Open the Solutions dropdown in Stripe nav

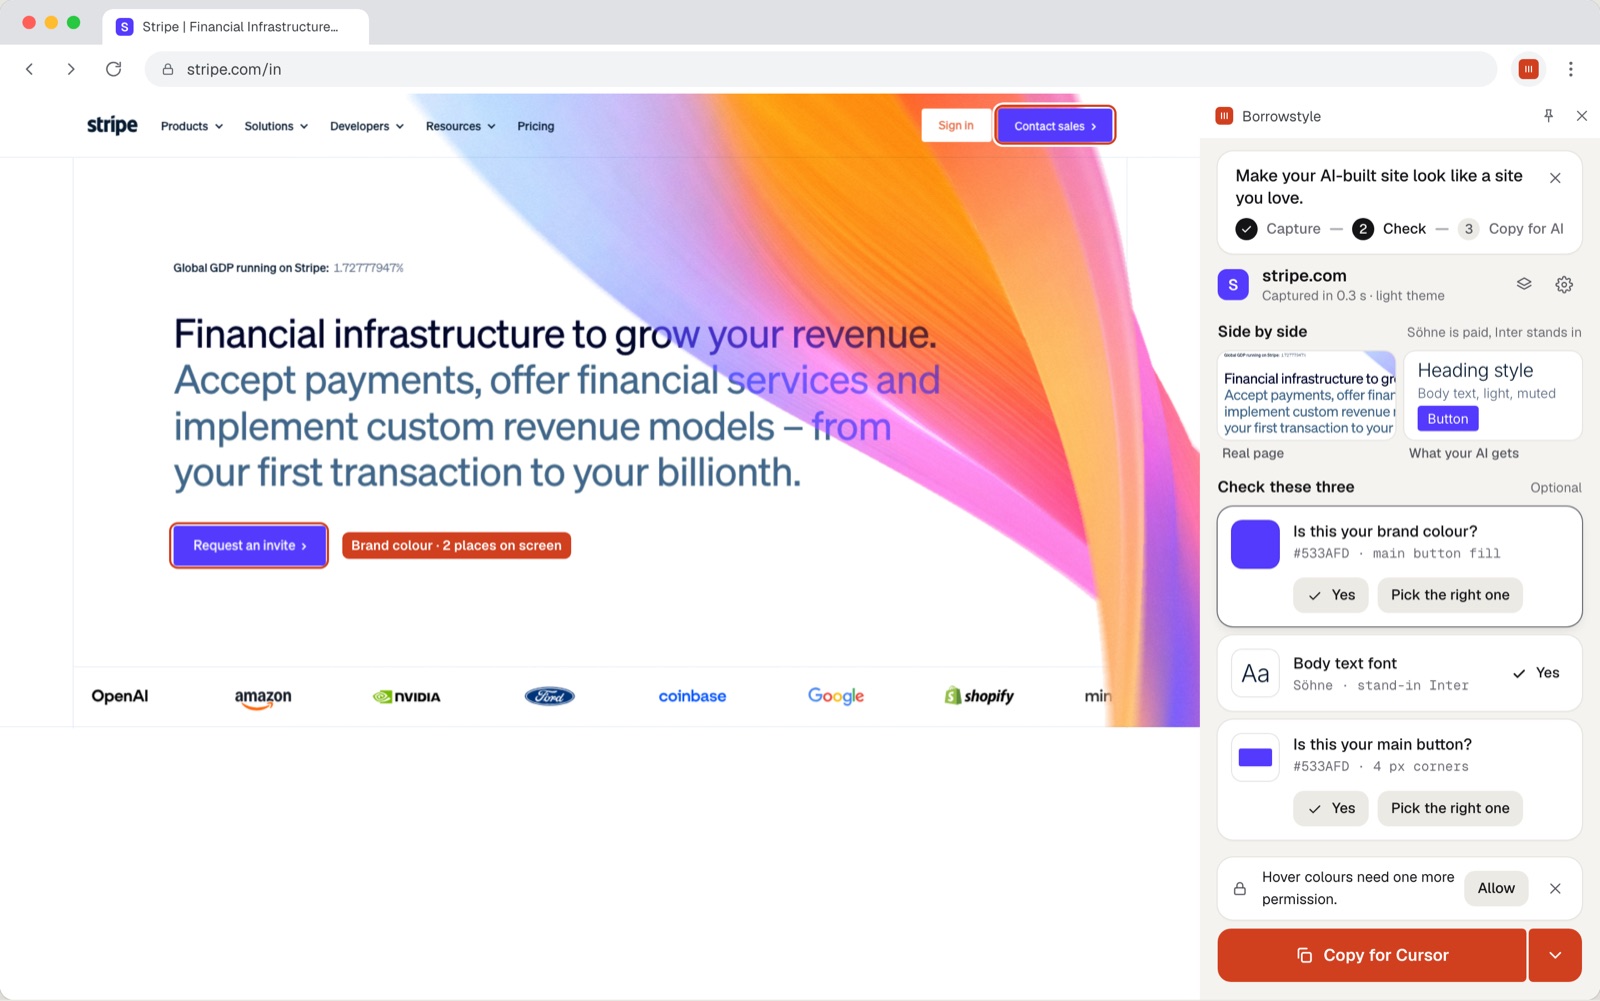pyautogui.click(x=276, y=126)
